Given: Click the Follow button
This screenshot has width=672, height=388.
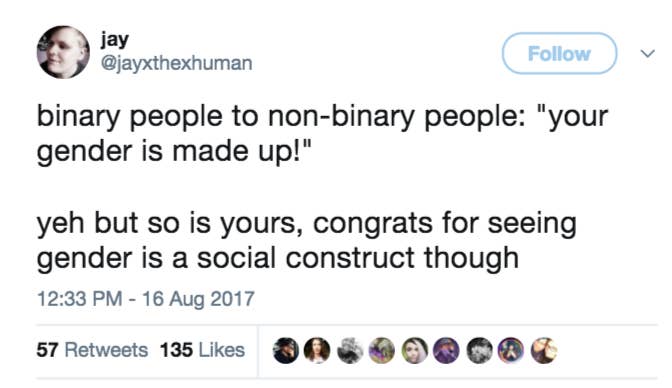Looking at the screenshot, I should pos(559,54).
